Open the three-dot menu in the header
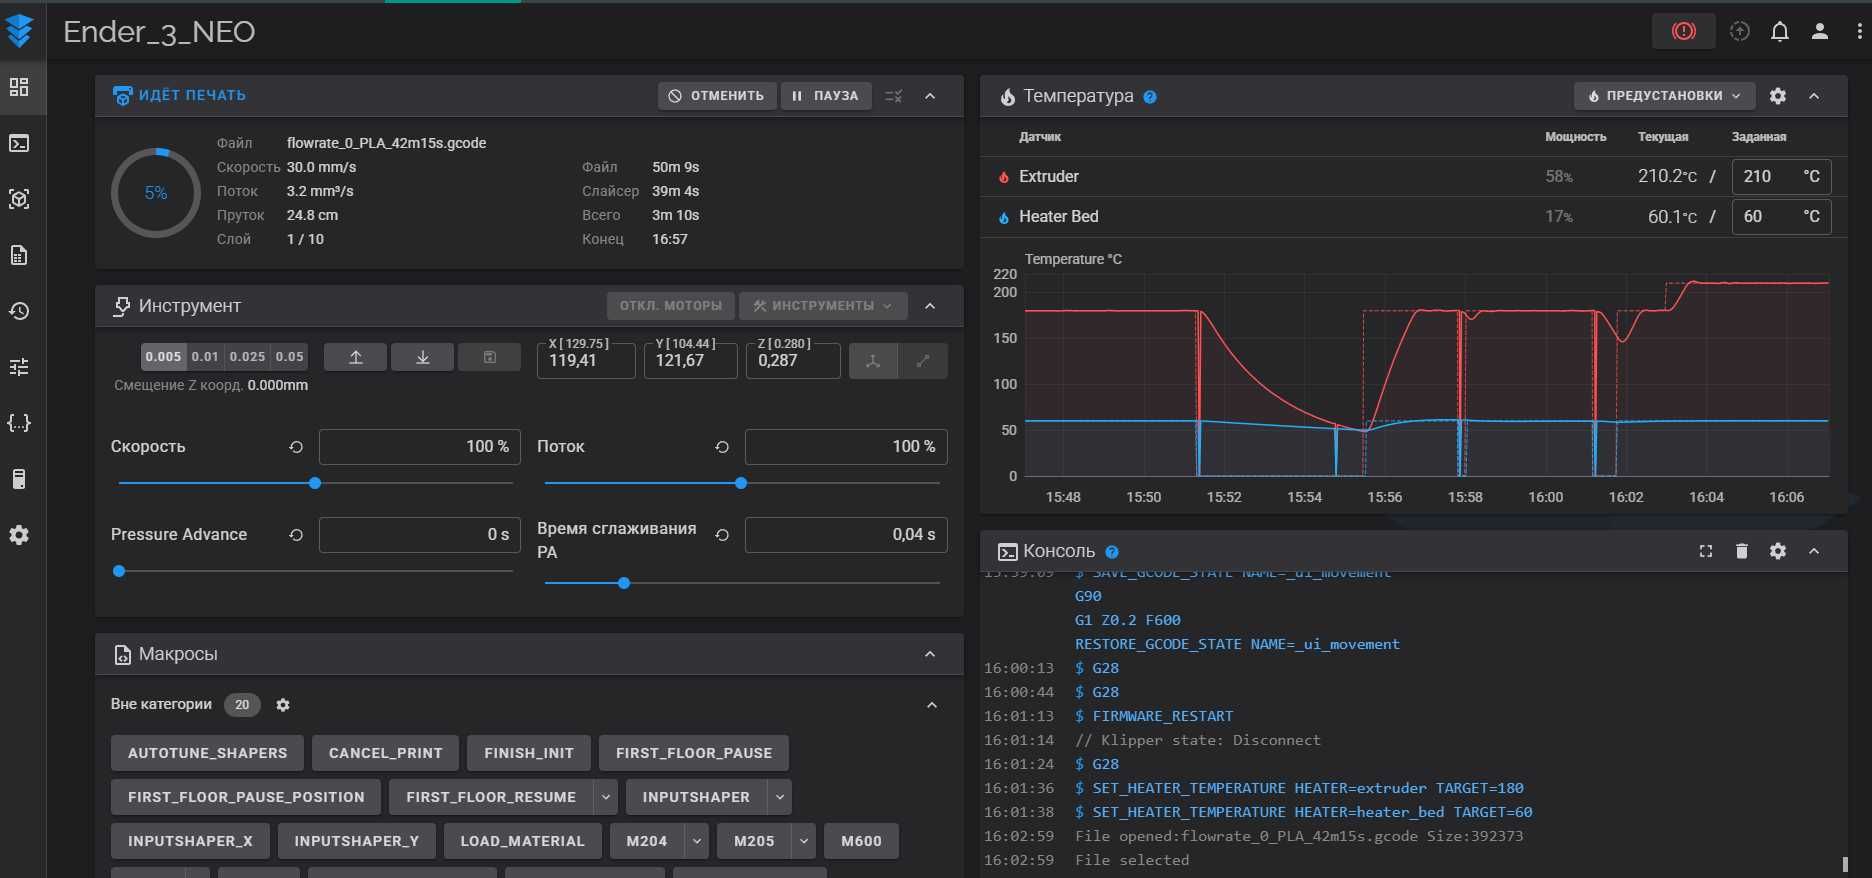Screen dimensions: 1872x878 [1859, 31]
